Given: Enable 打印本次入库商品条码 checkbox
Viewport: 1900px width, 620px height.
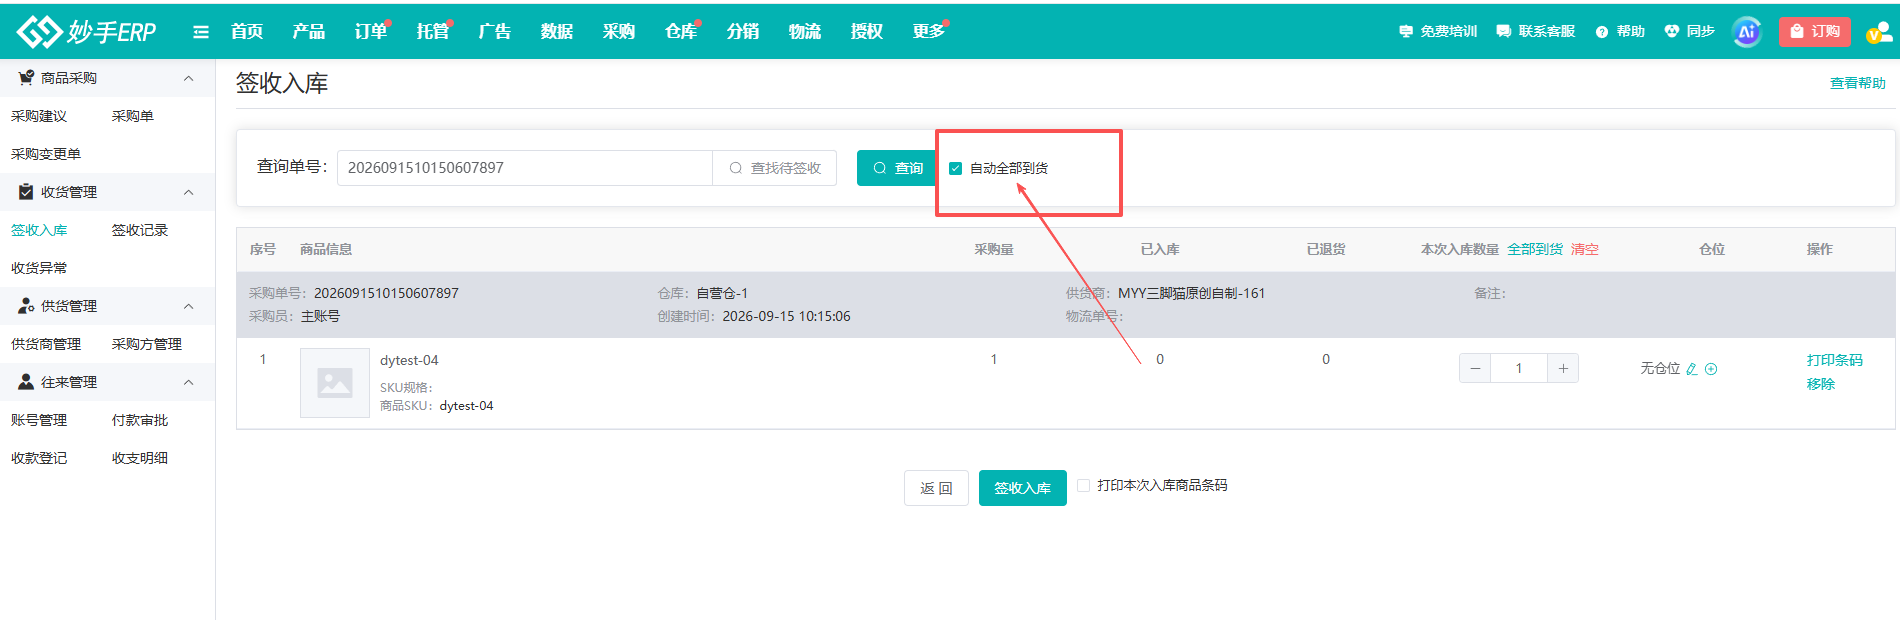Looking at the screenshot, I should click(1083, 486).
